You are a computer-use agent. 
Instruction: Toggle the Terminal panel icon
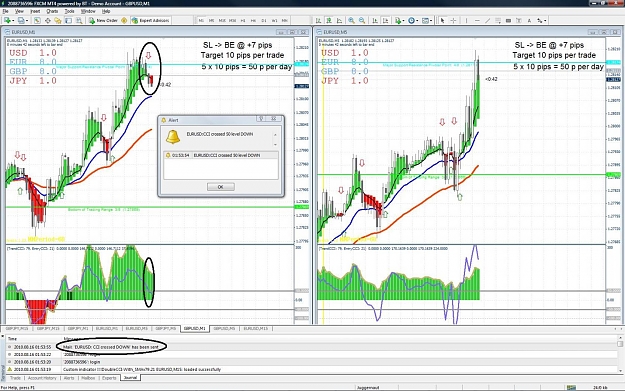click(68, 20)
